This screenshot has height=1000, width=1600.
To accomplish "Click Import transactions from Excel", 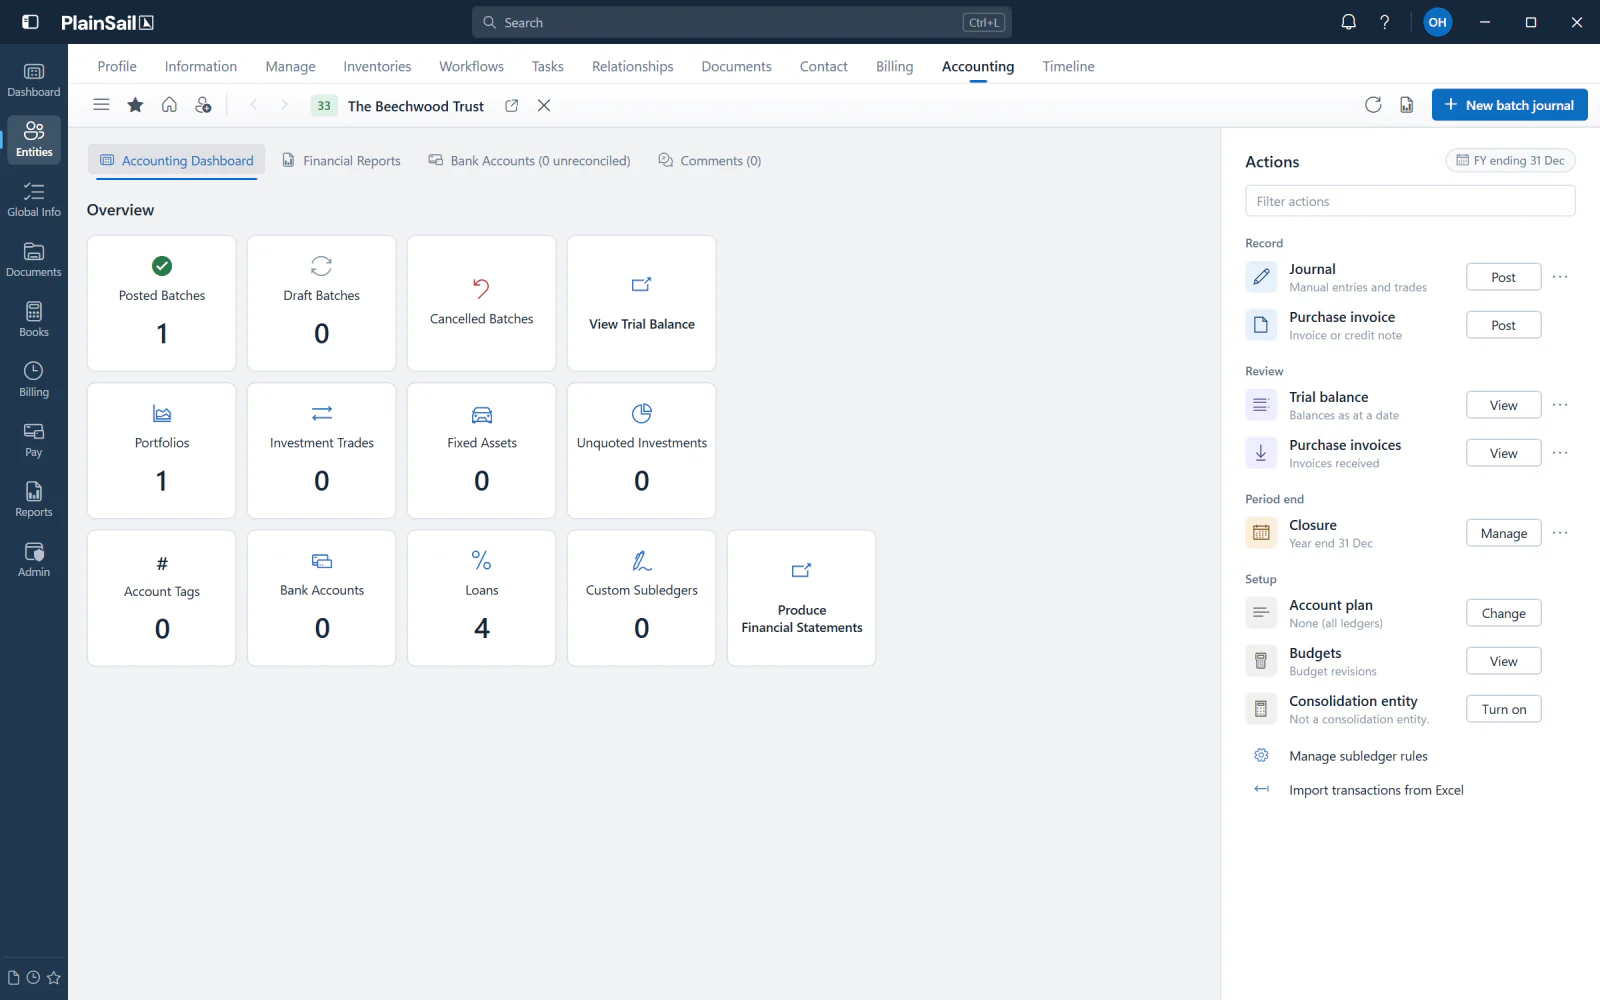I will coord(1376,790).
